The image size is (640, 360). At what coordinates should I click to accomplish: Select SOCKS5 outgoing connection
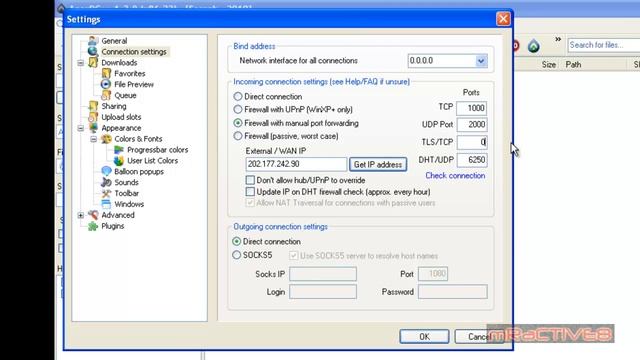click(236, 255)
